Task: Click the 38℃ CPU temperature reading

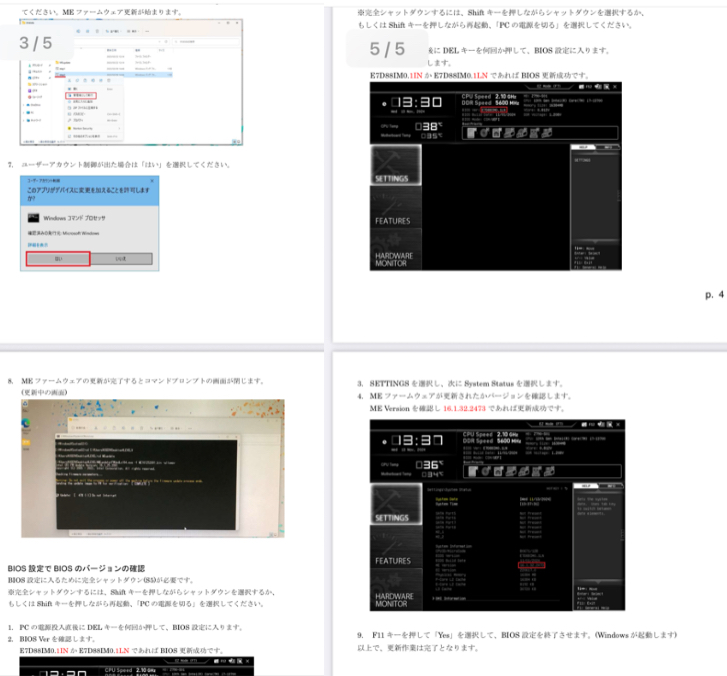Action: 429,126
